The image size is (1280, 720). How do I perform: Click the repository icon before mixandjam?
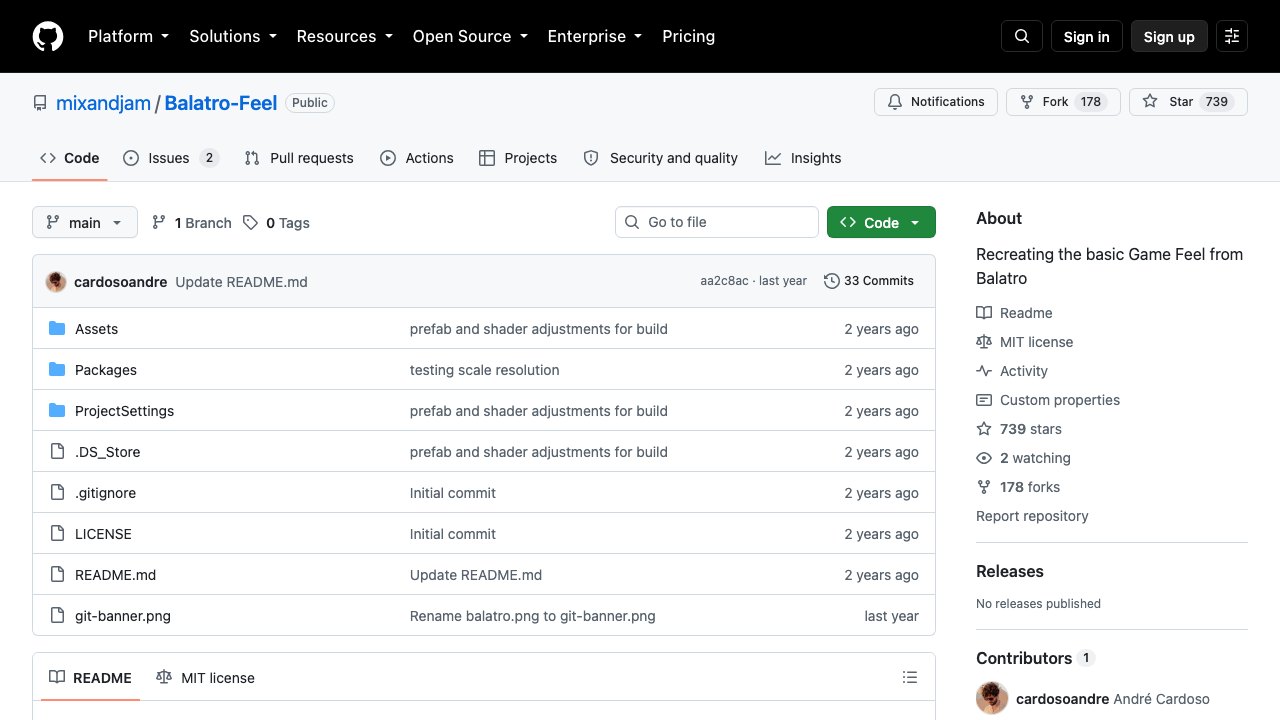(40, 103)
